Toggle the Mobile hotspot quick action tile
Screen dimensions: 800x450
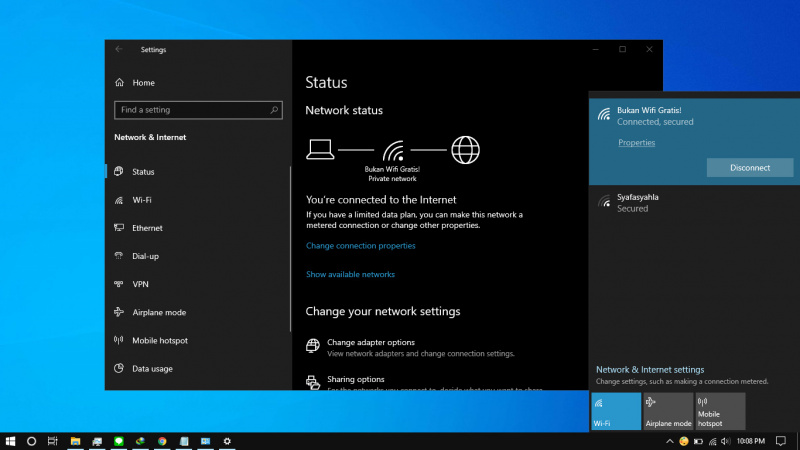[720, 411]
